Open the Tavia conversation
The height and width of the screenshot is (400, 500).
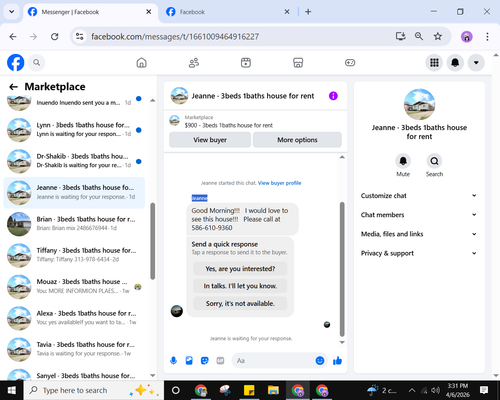coord(74,349)
